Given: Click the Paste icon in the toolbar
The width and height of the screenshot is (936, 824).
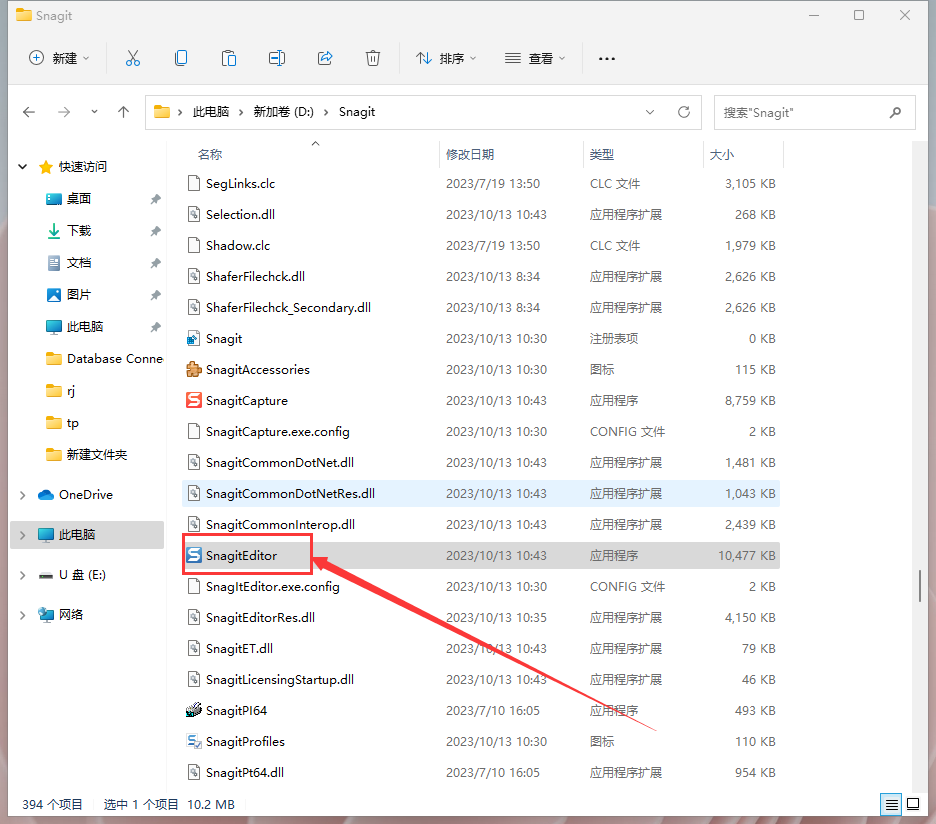Looking at the screenshot, I should 229,58.
